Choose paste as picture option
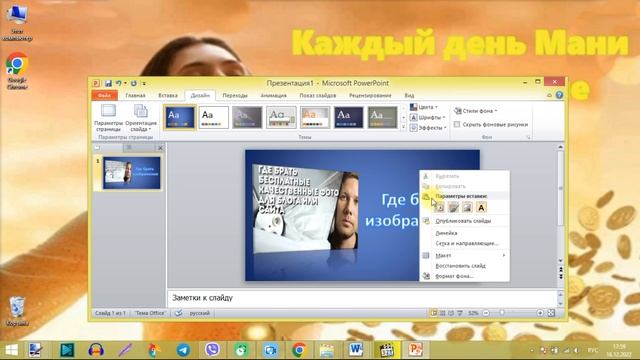 467,207
